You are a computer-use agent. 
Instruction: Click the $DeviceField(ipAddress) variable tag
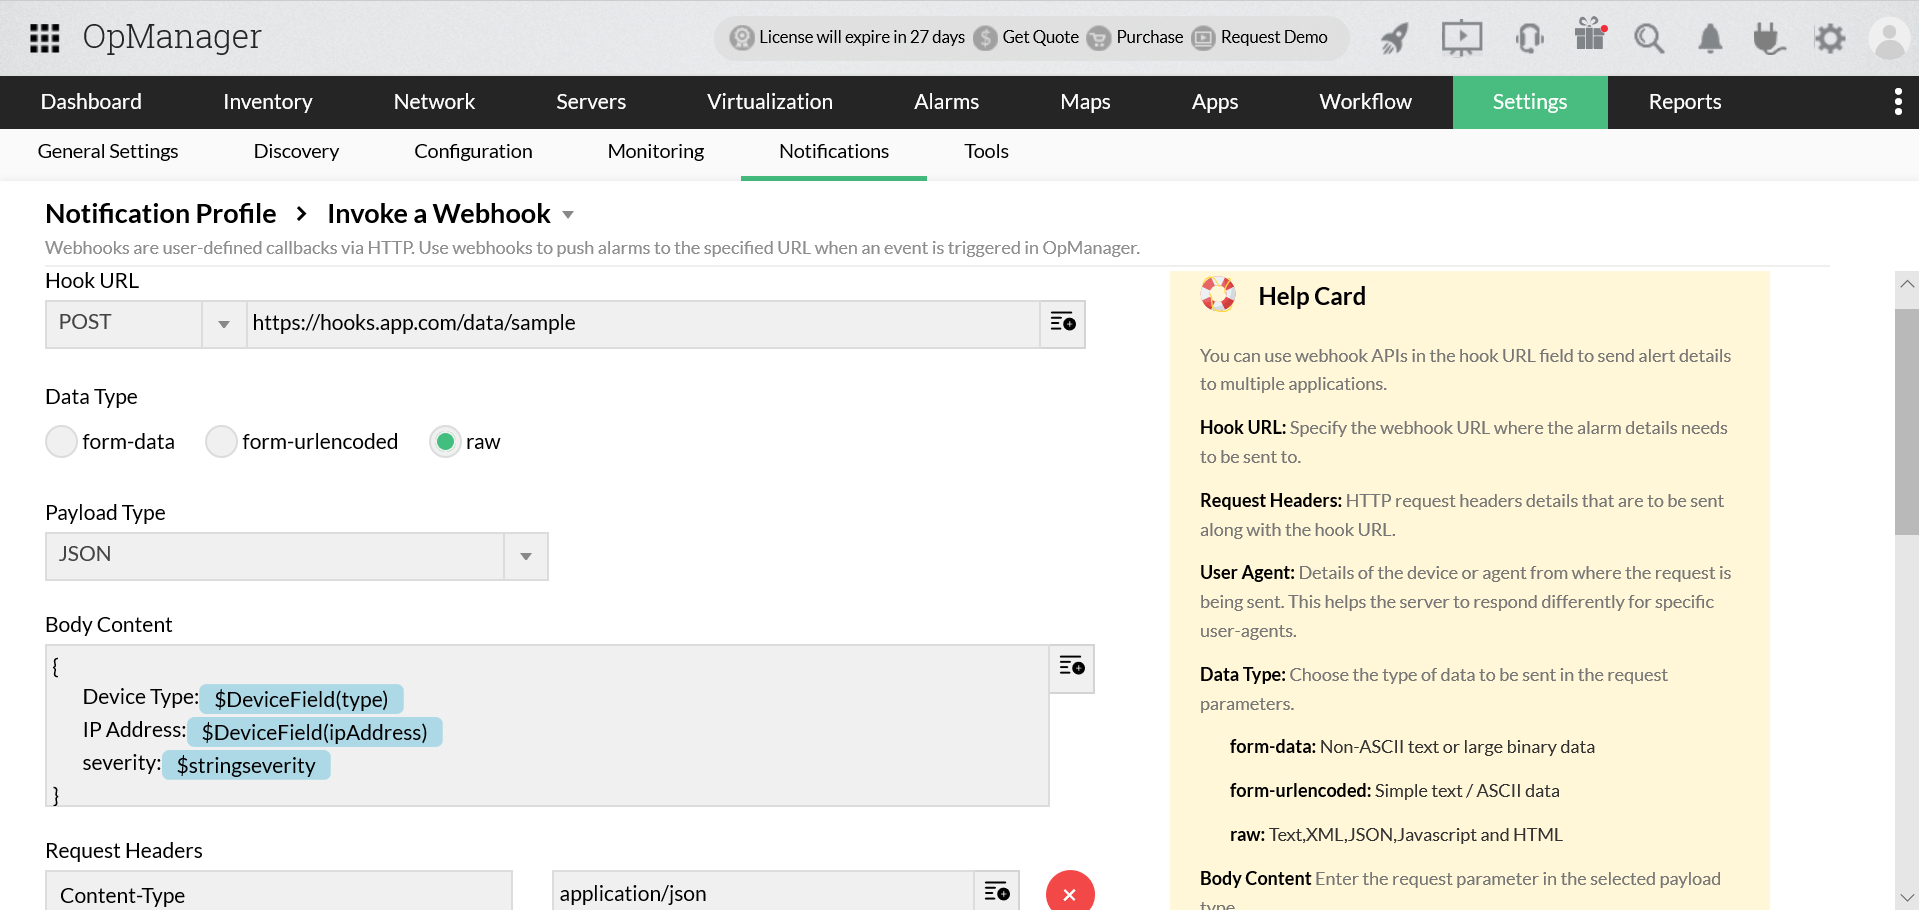pos(314,732)
